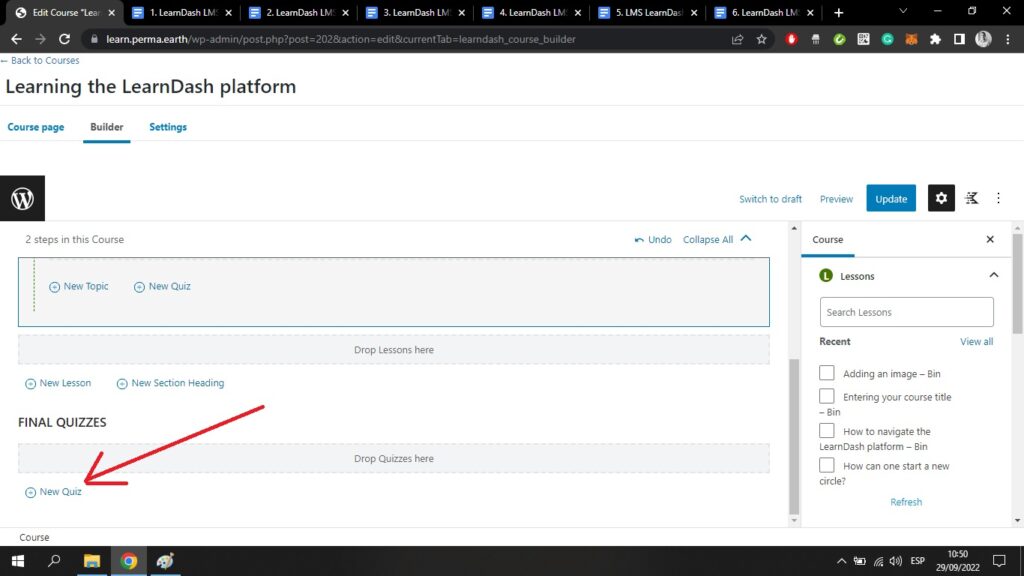Screen dimensions: 1024x576
Task: Collapse the Lessons panel section
Action: click(993, 276)
